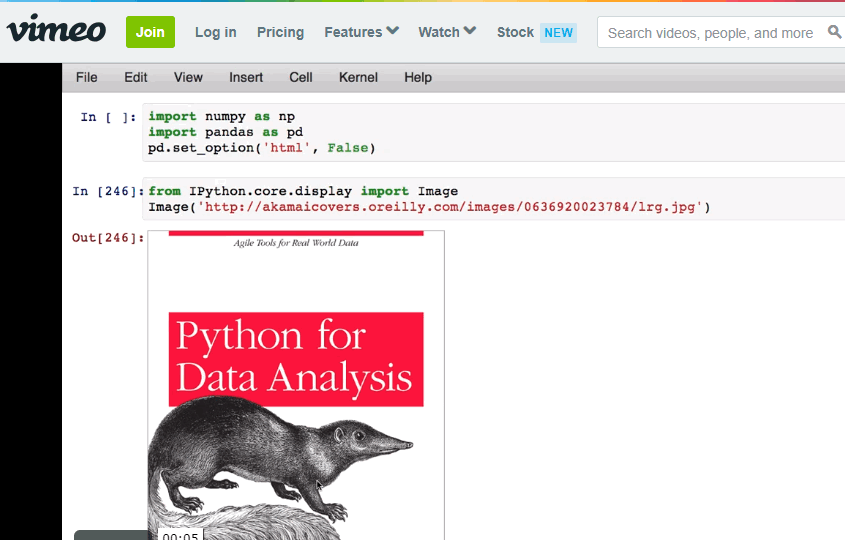
Task: Open the notebook Insert menu
Action: click(x=246, y=78)
